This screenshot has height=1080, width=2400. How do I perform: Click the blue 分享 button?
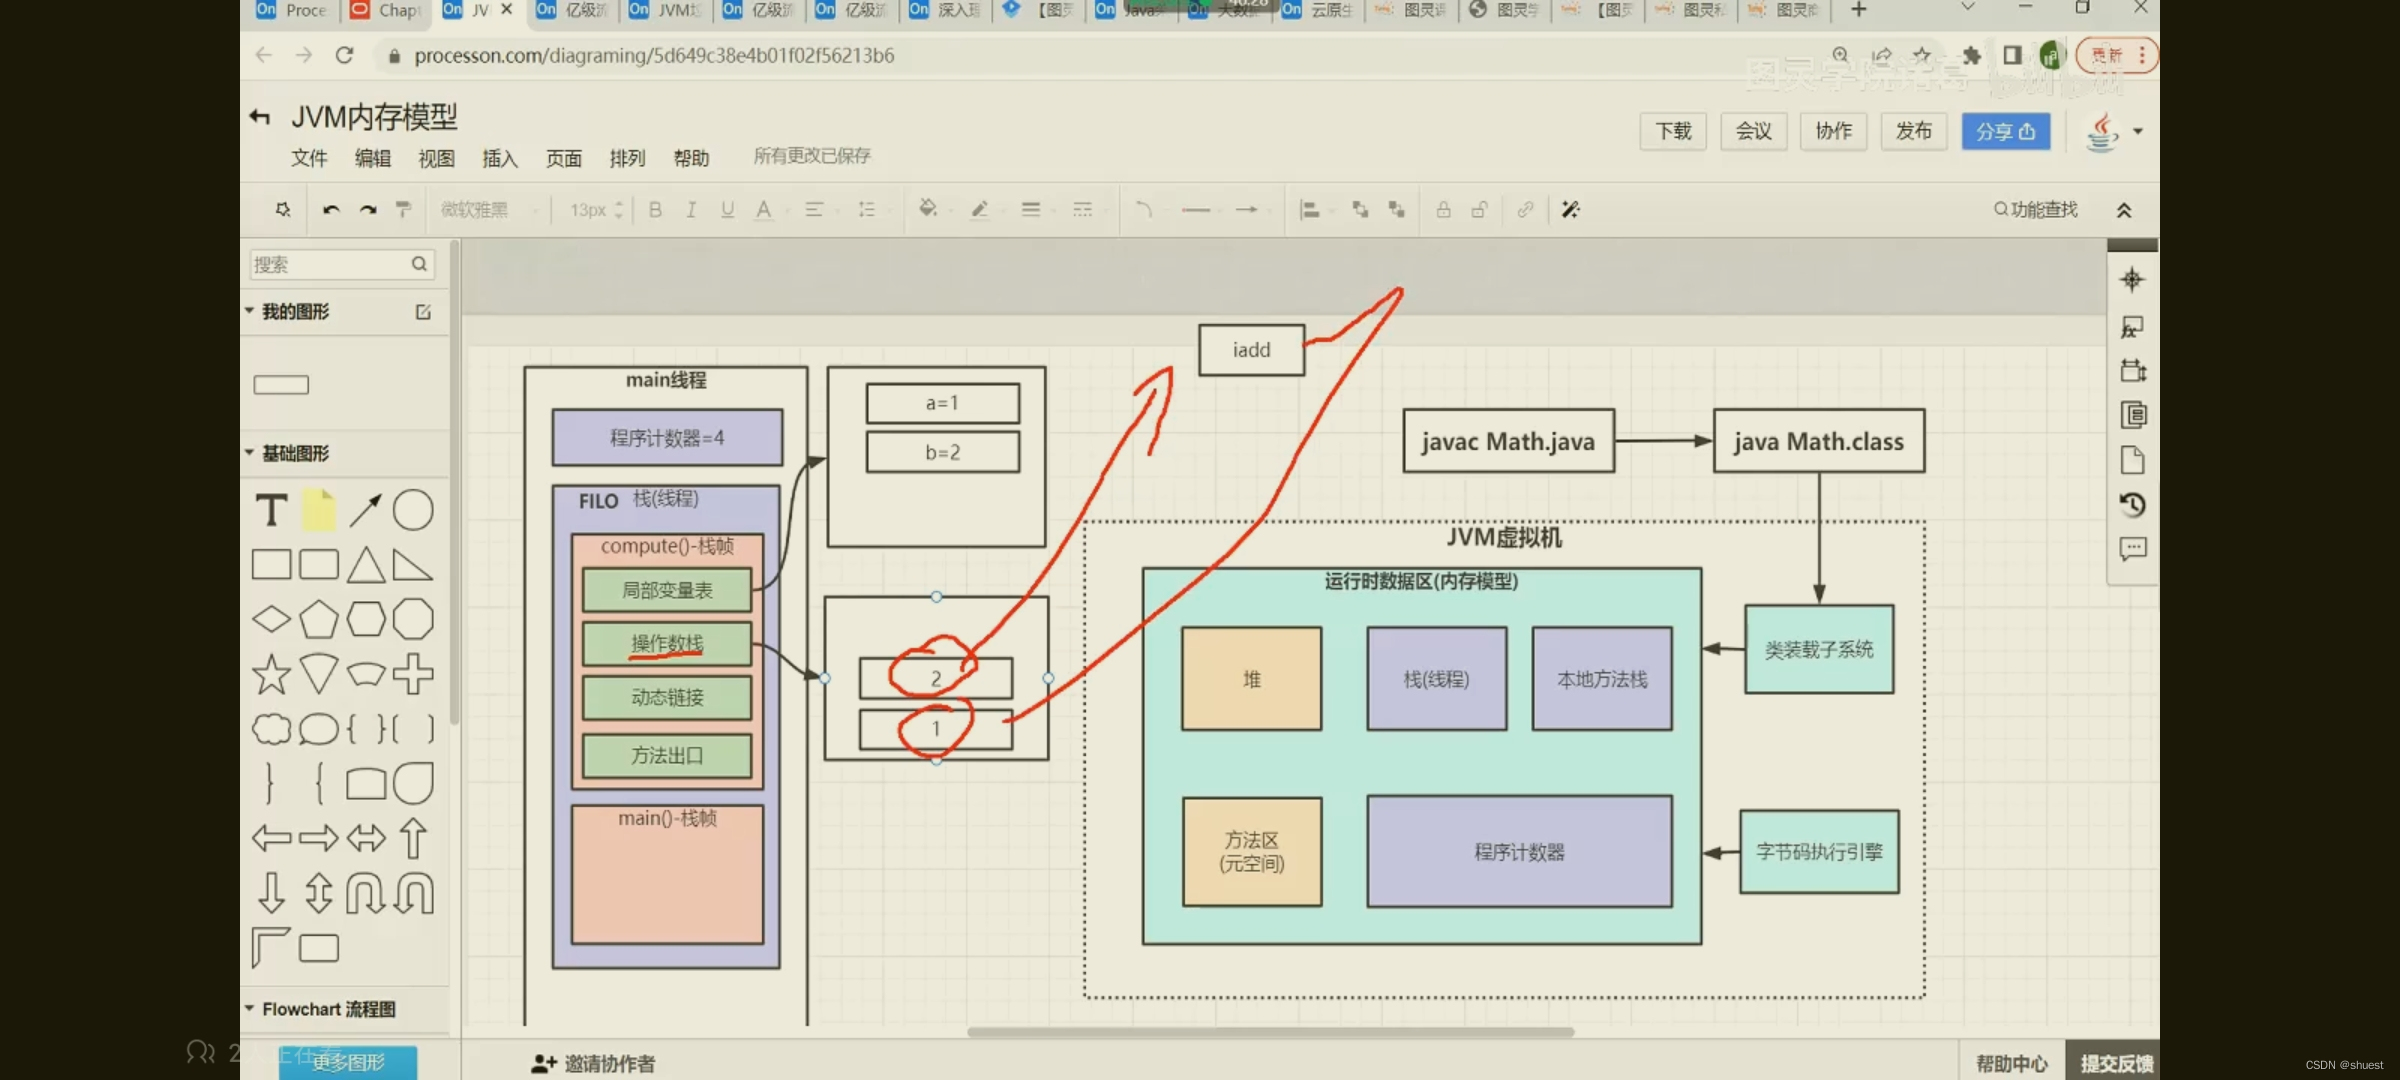(2006, 131)
